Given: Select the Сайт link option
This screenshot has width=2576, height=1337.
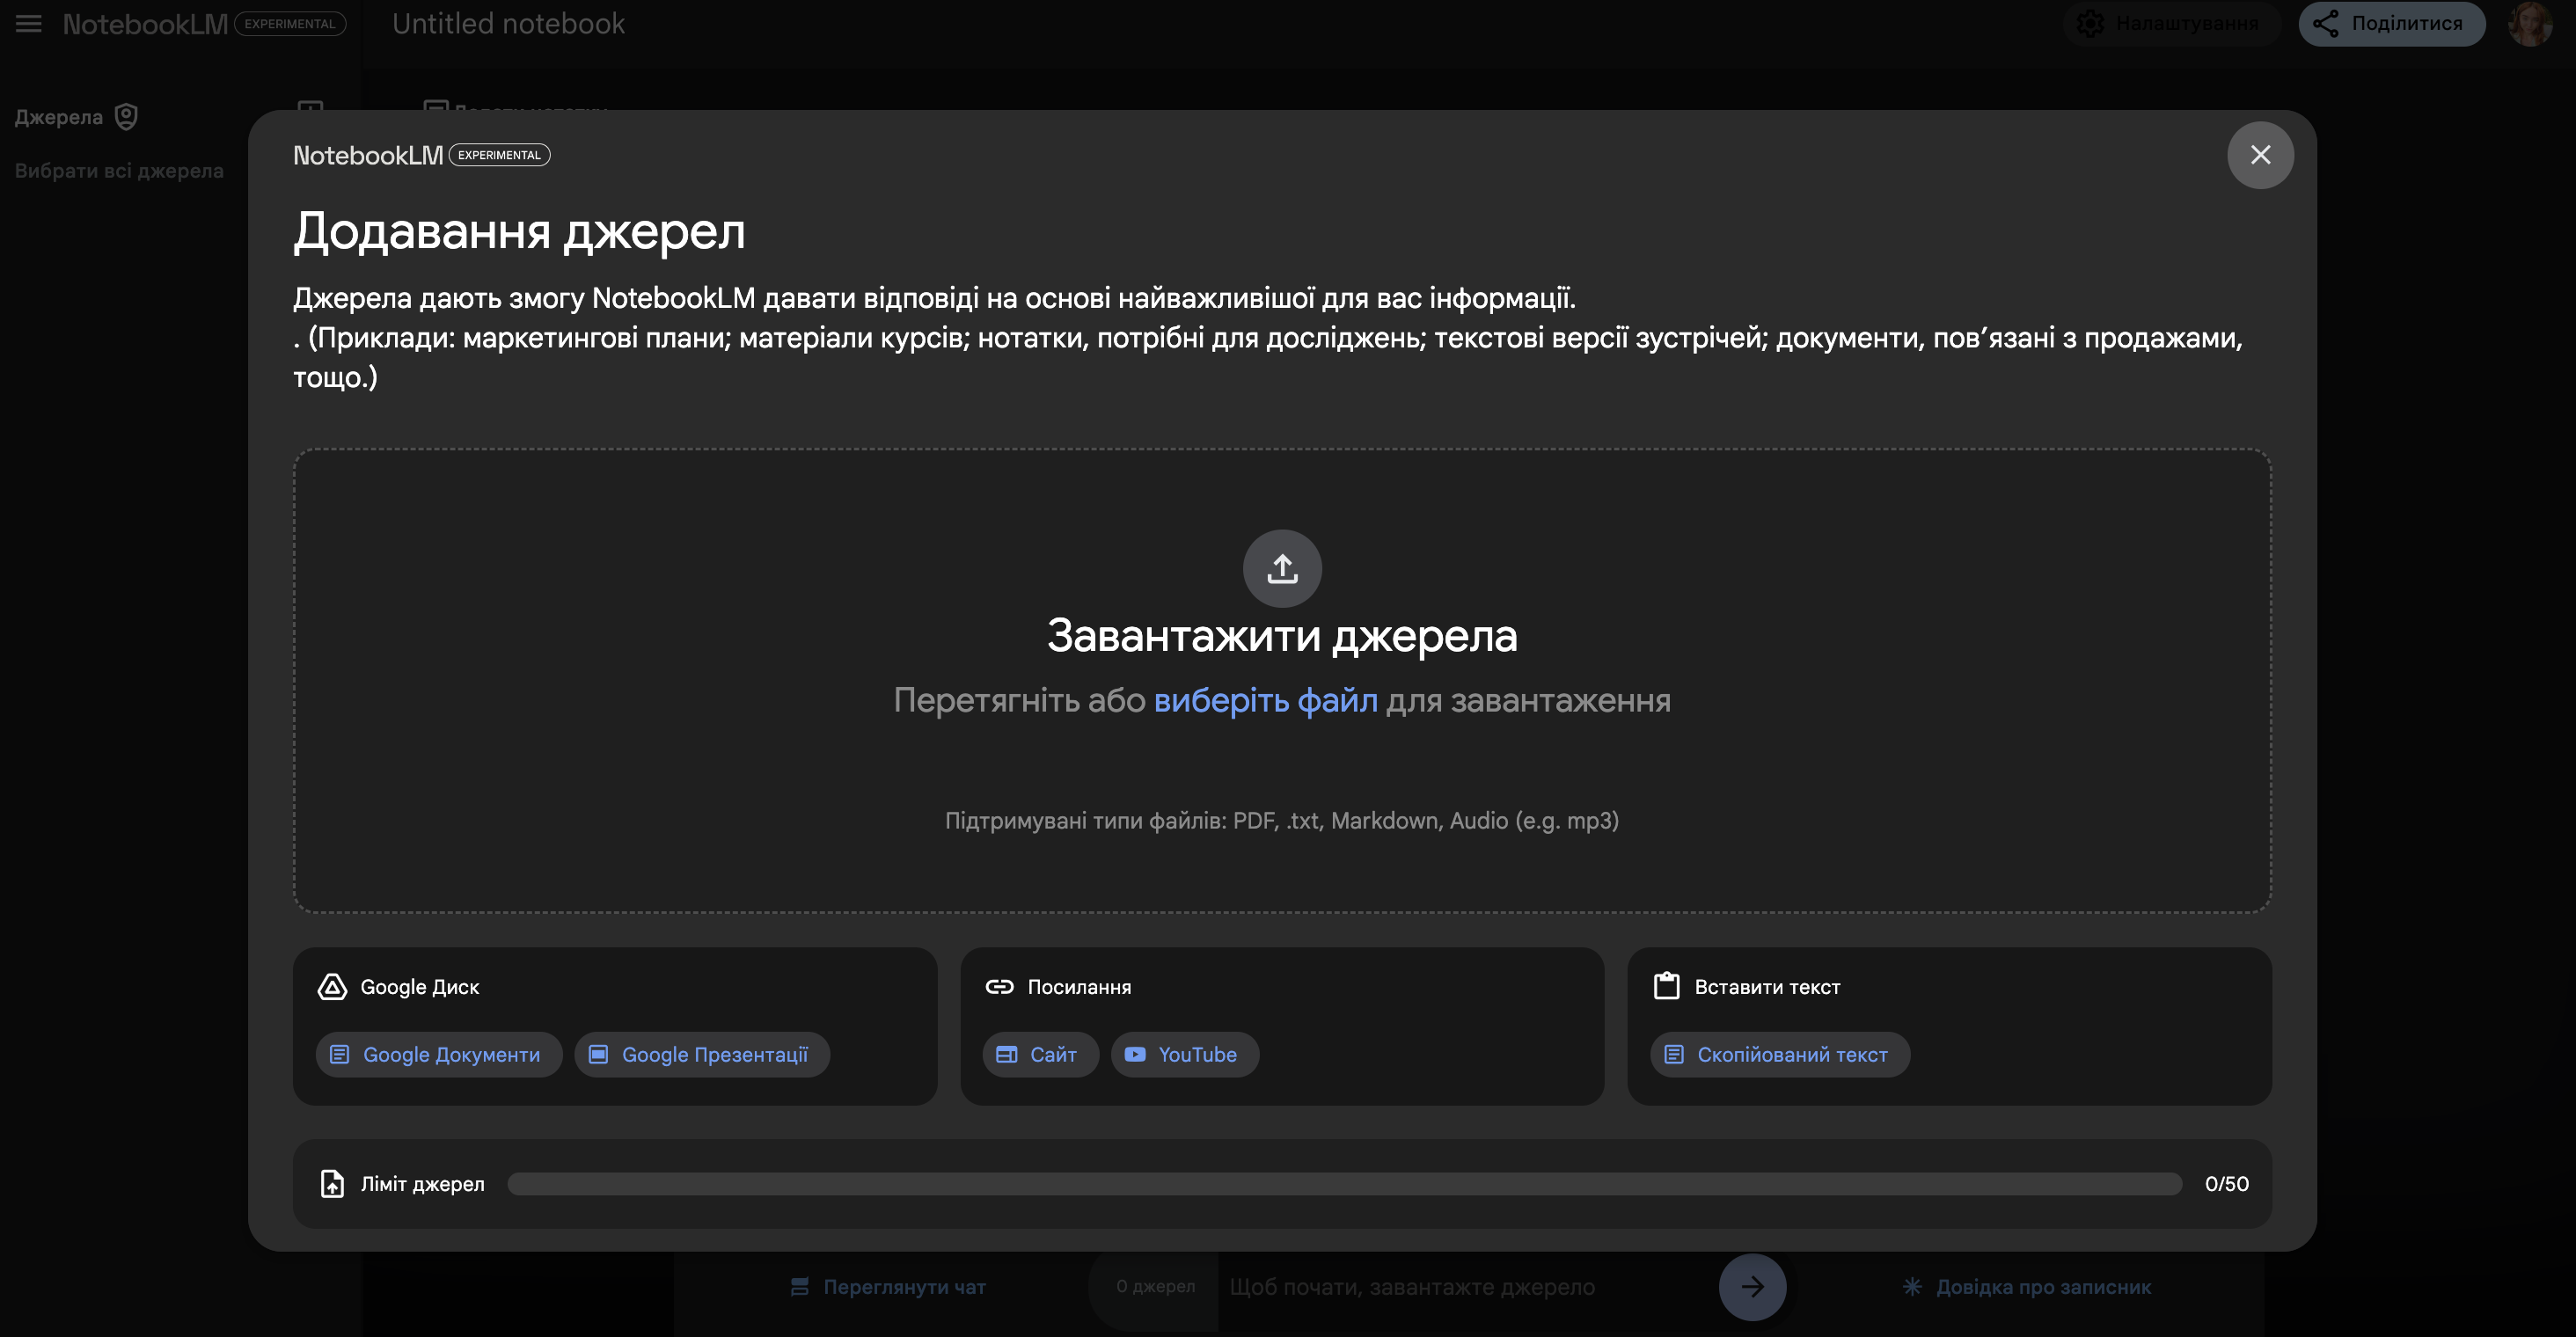Looking at the screenshot, I should (x=1040, y=1054).
